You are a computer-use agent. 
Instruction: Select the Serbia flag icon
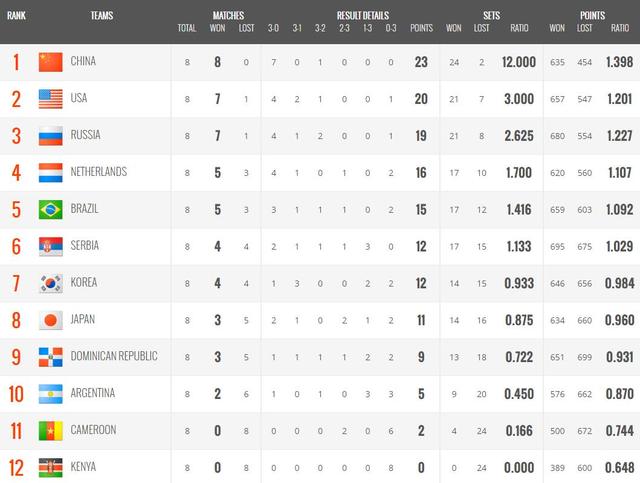click(x=50, y=246)
